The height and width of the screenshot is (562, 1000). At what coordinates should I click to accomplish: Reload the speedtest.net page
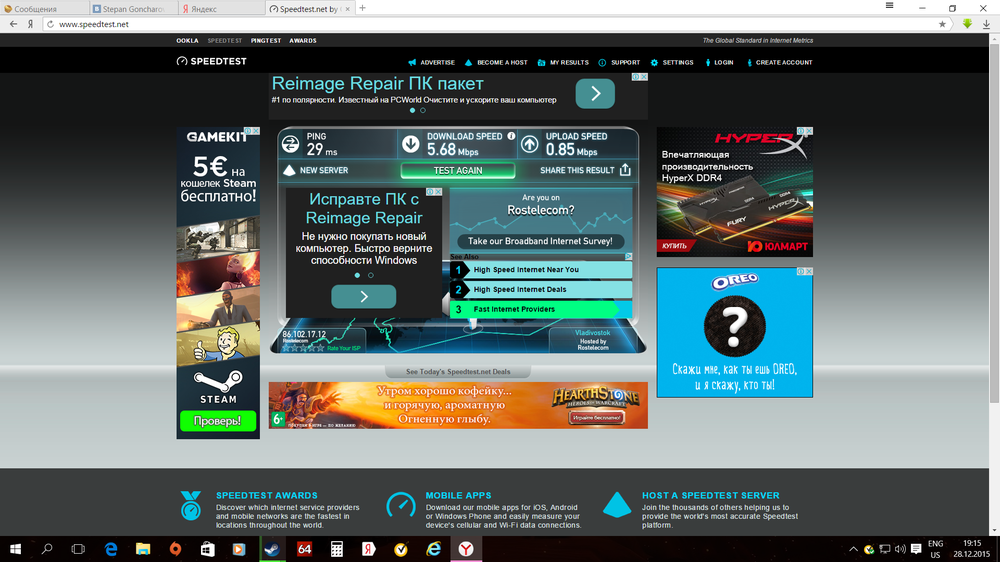click(50, 24)
